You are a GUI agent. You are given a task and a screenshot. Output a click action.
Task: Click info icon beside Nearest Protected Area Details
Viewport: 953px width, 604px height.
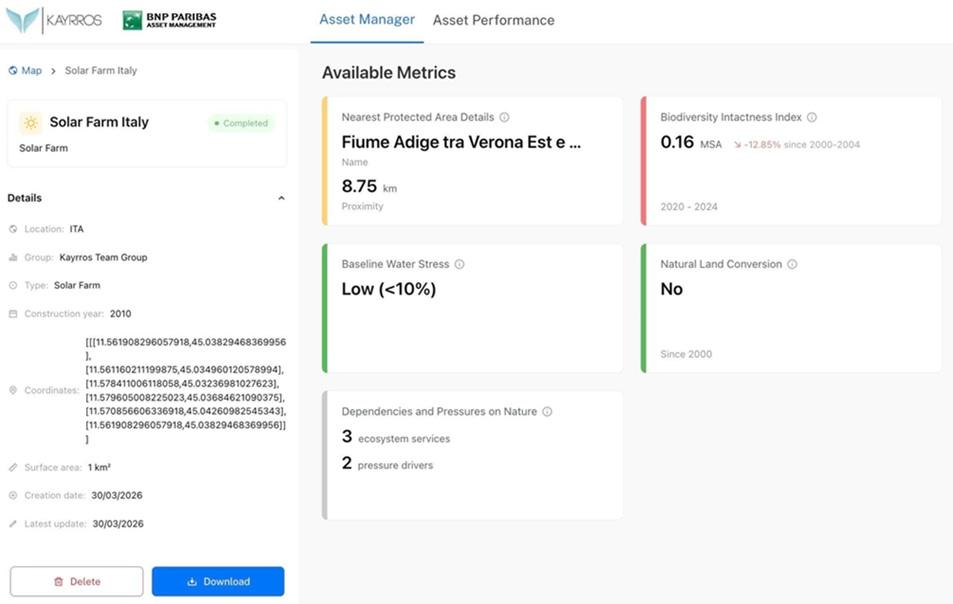coord(504,117)
